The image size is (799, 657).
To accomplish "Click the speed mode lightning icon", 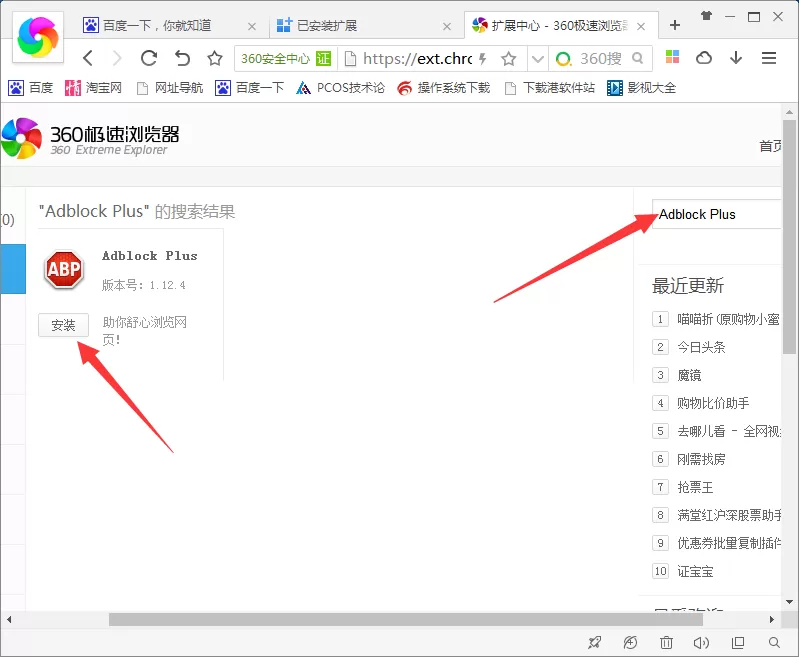I will [x=482, y=59].
